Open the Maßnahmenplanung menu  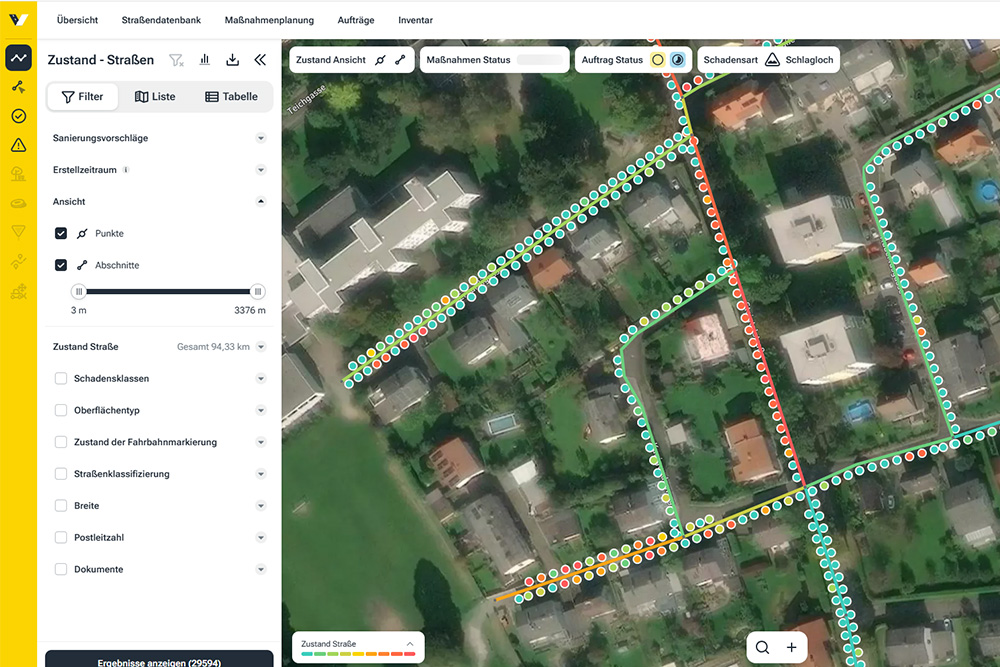pyautogui.click(x=269, y=20)
